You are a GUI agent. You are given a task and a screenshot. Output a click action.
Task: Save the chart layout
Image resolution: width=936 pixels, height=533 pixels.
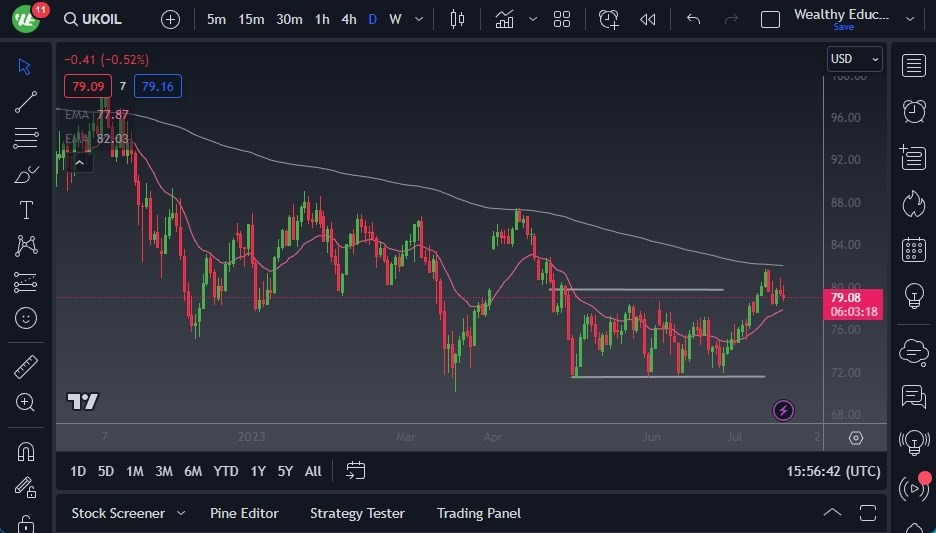pyautogui.click(x=843, y=27)
